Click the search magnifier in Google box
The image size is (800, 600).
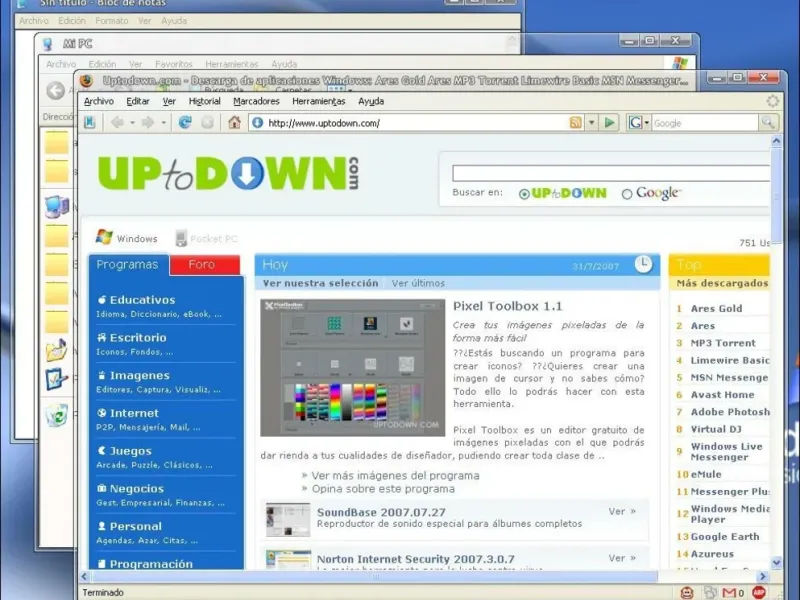point(767,123)
